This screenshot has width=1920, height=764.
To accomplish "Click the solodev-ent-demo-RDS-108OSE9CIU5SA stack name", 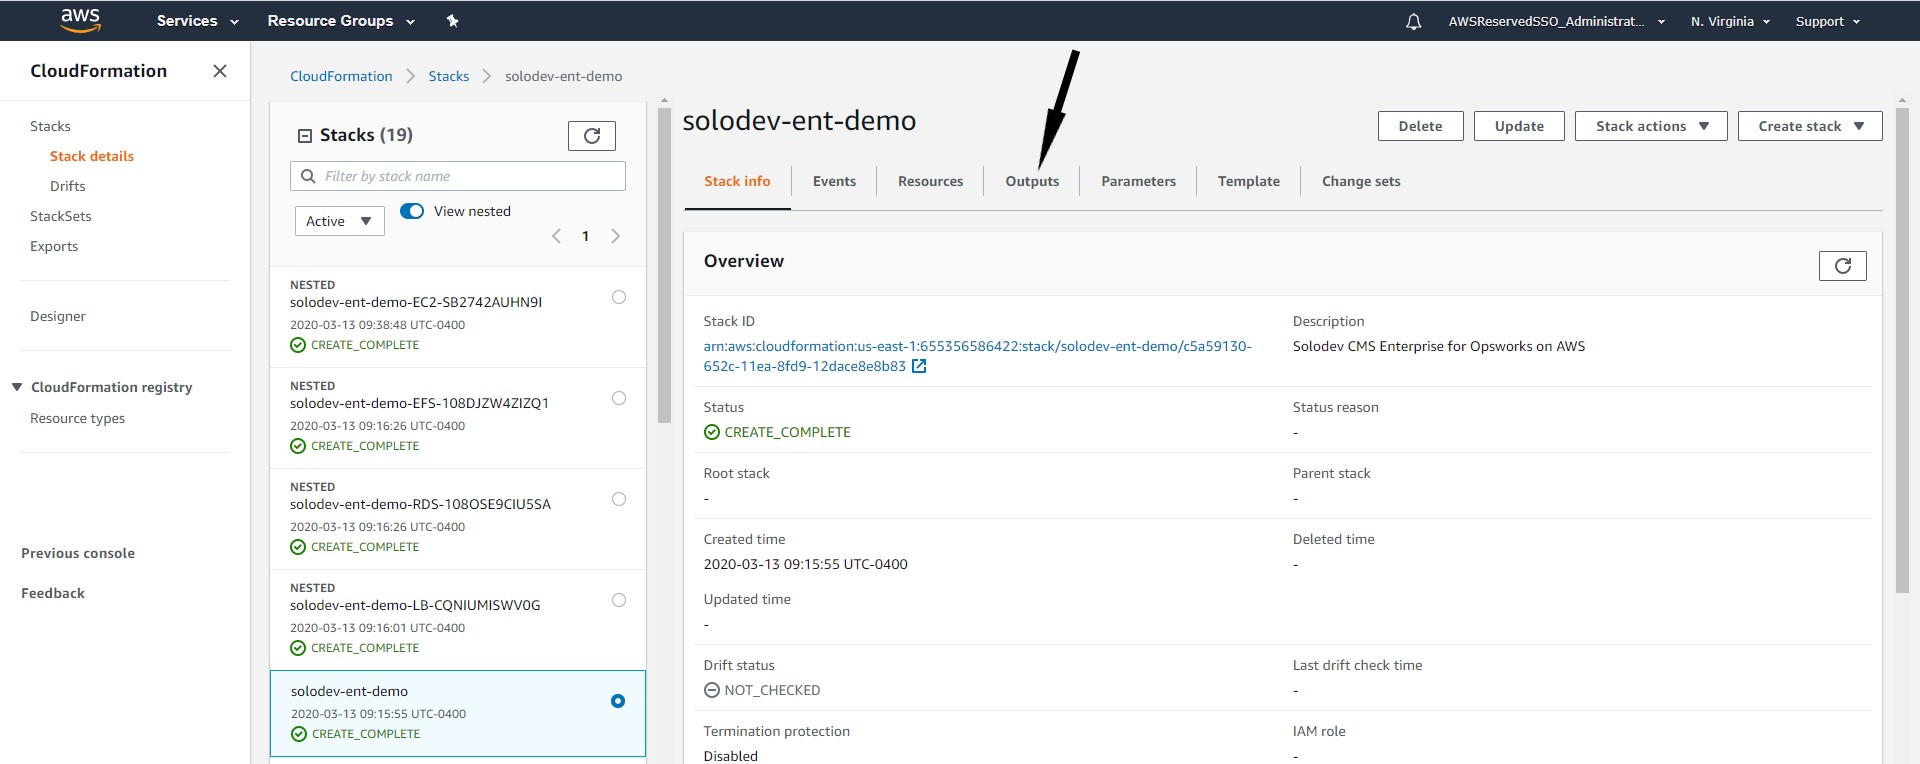I will tap(420, 504).
